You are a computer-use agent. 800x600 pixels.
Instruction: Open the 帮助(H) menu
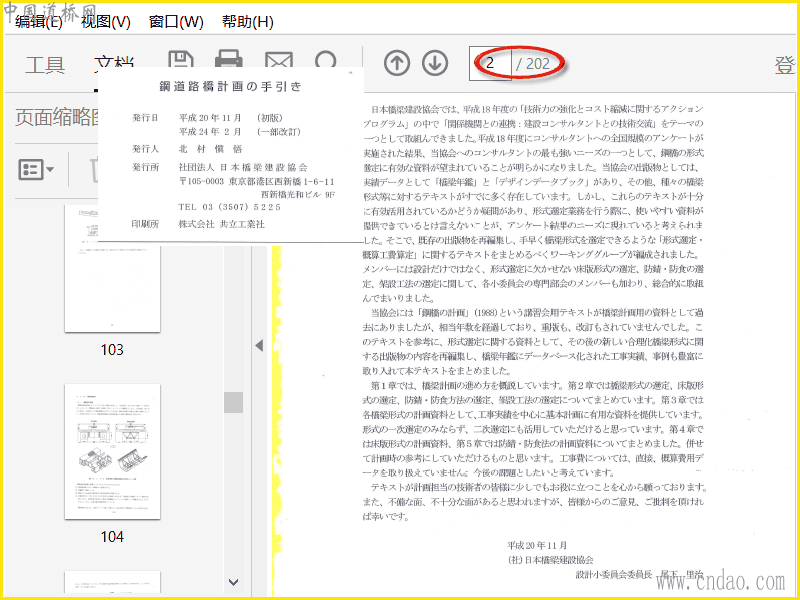click(247, 22)
